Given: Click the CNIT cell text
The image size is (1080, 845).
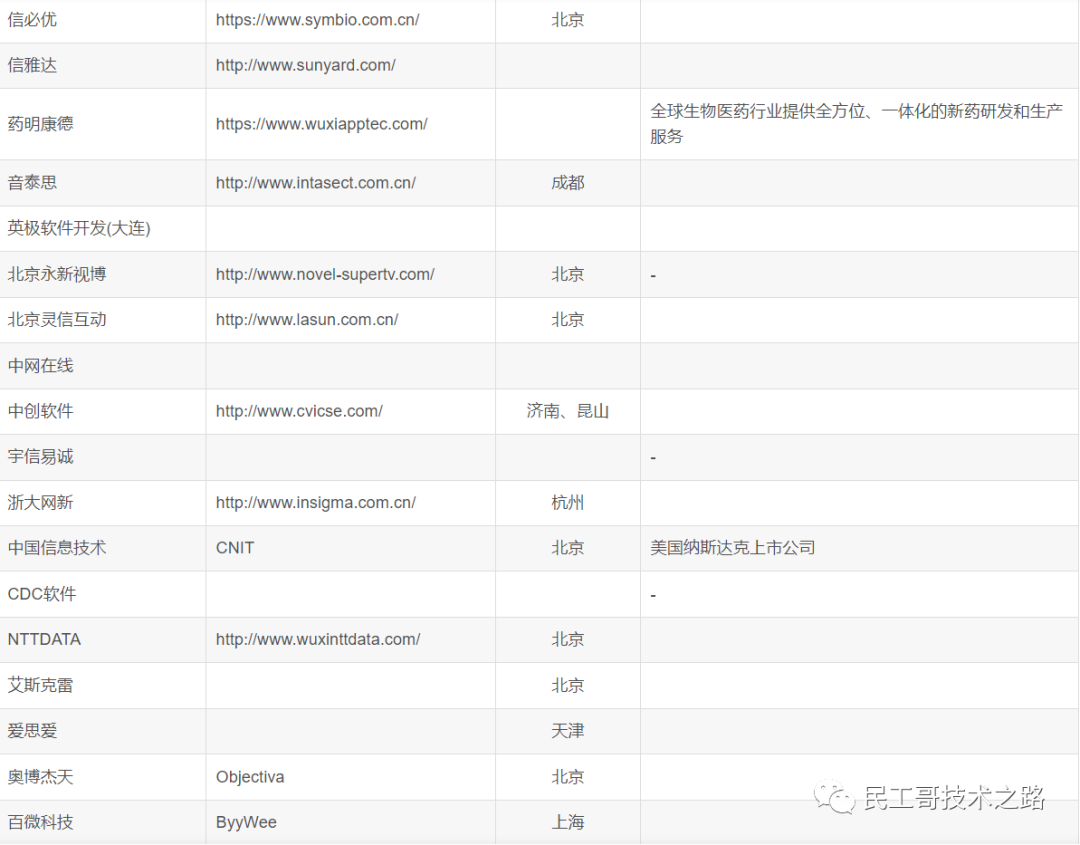Looking at the screenshot, I should (235, 548).
